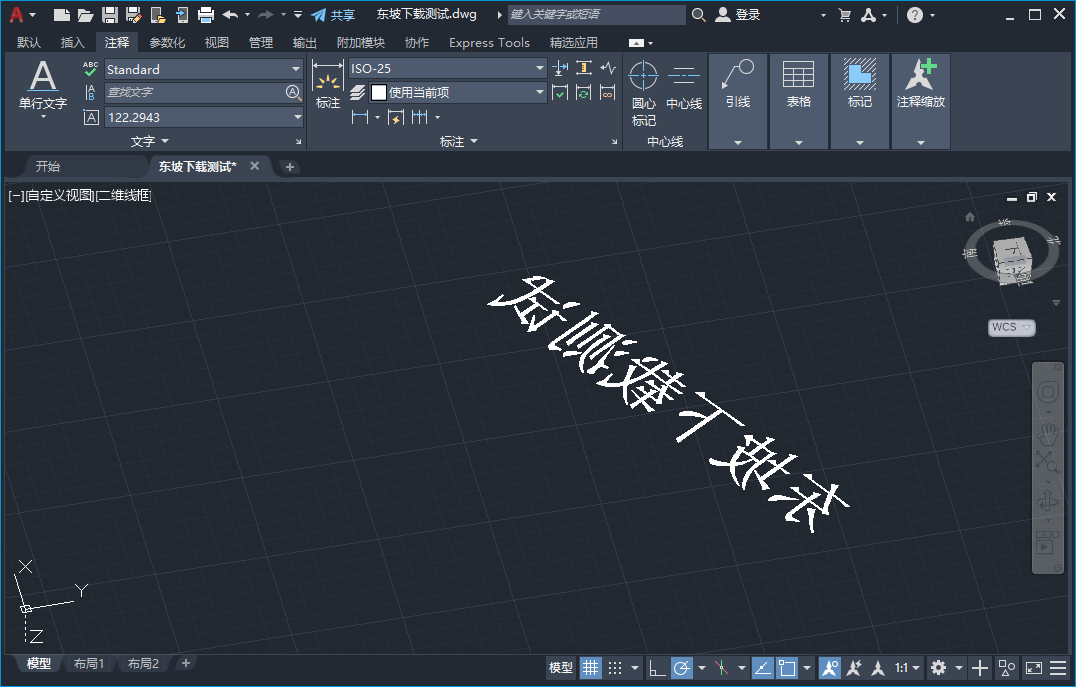Click the viewport controls [-] label
This screenshot has width=1076, height=687.
16,196
